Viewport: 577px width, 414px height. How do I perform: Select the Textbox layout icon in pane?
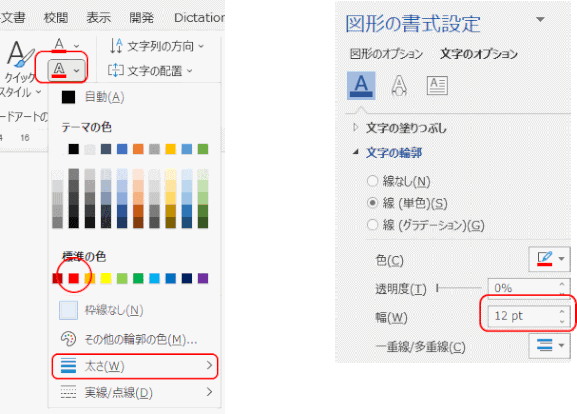coord(437,85)
